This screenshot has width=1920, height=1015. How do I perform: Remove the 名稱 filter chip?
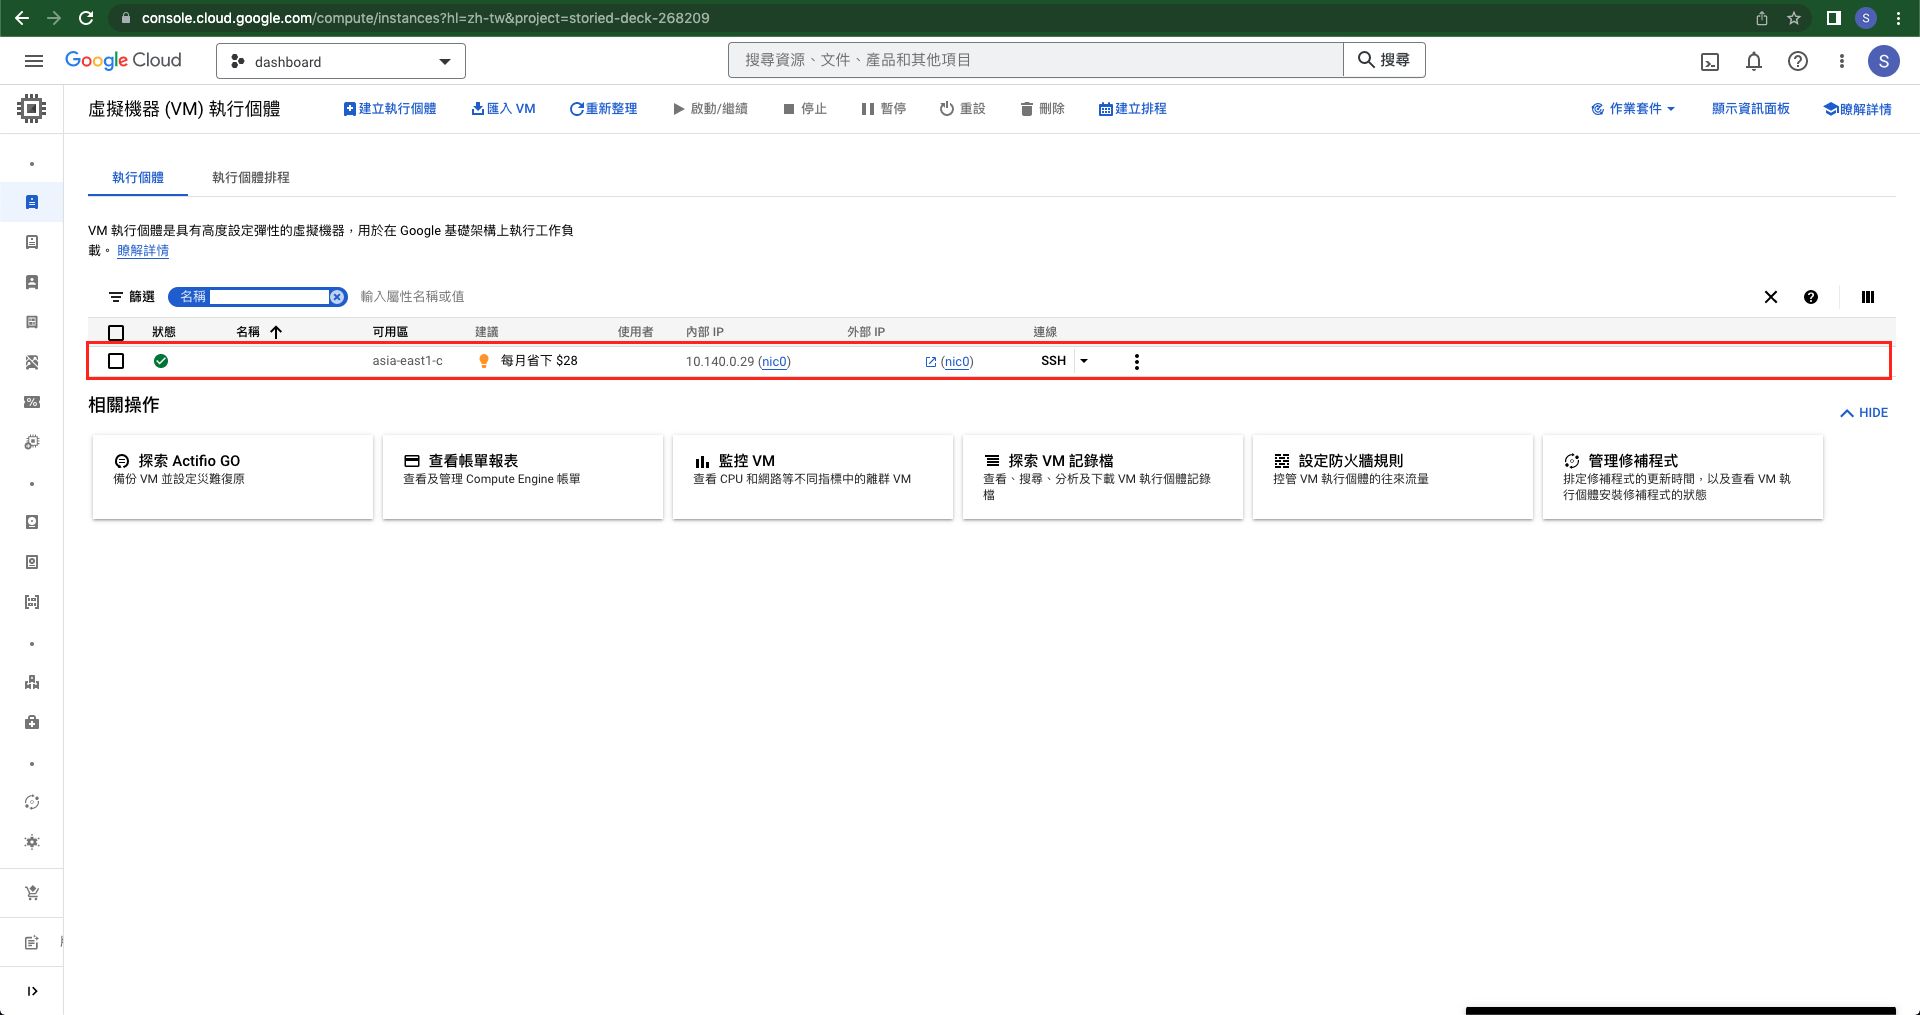pyautogui.click(x=338, y=297)
